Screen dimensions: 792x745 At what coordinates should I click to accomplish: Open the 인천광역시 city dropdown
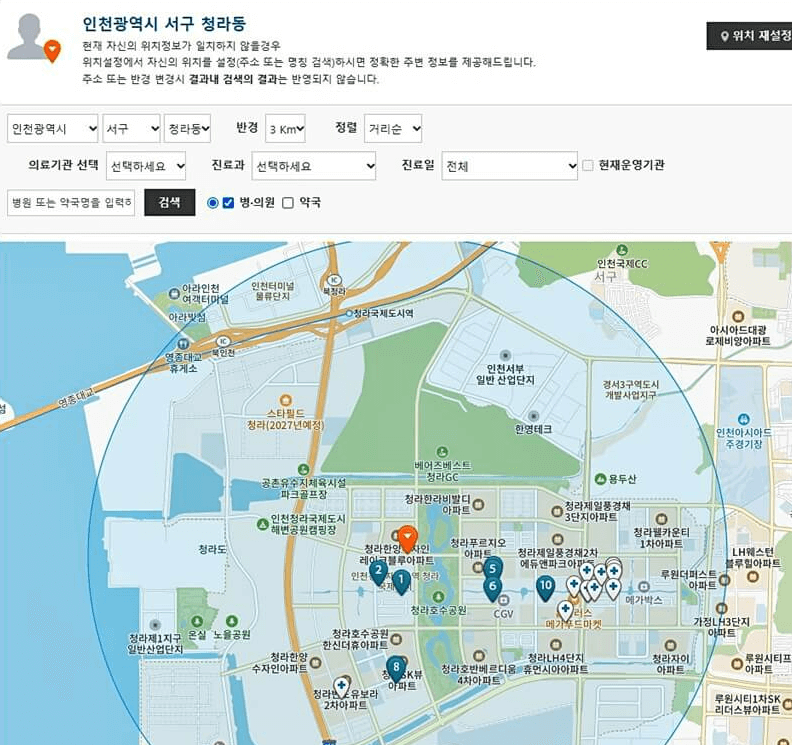tap(53, 129)
